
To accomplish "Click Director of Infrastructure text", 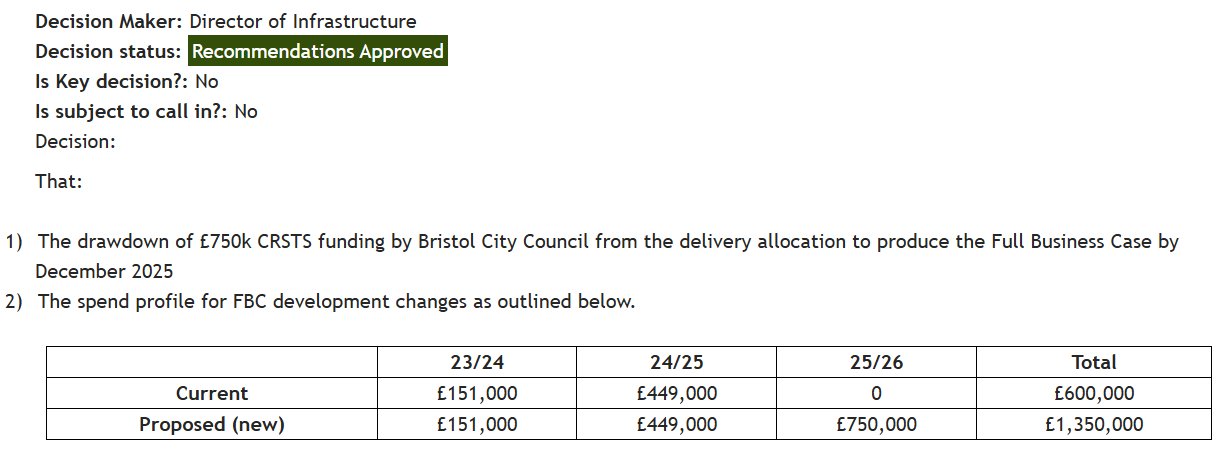I will tap(303, 21).
